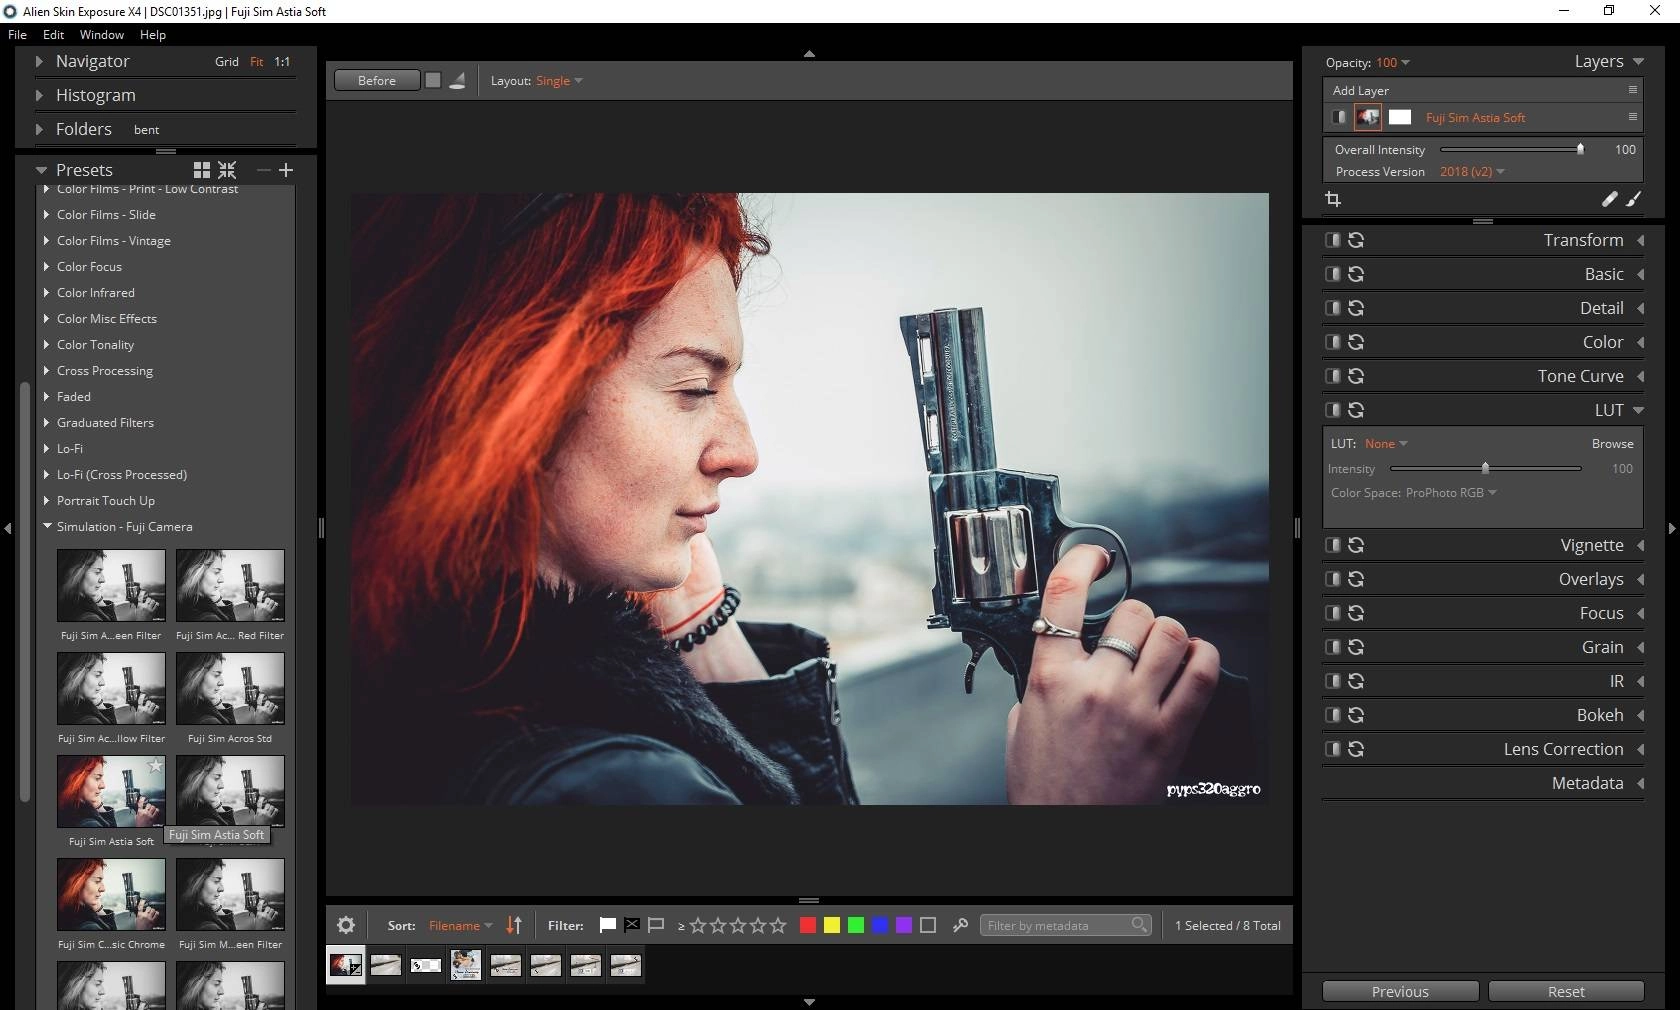Filter by green color label
The image size is (1680, 1010).
[856, 925]
